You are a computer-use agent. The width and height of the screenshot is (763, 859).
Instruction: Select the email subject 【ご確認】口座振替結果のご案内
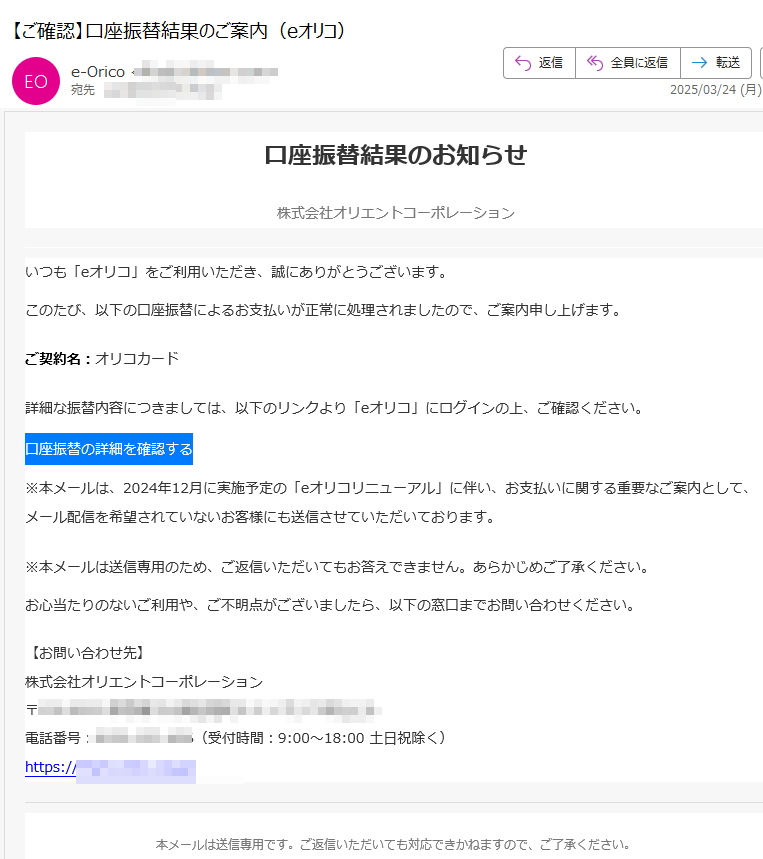(x=180, y=30)
